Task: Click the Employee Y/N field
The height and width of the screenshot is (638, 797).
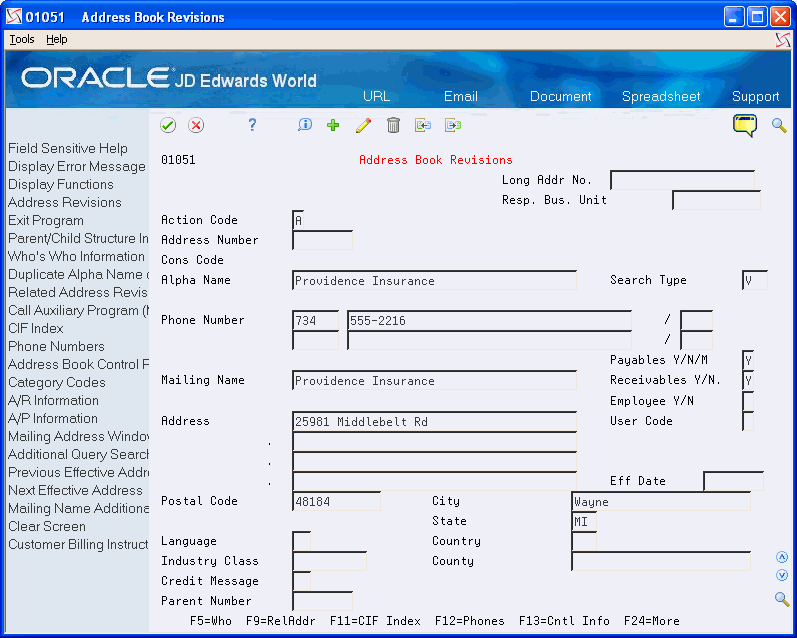Action: pos(748,401)
